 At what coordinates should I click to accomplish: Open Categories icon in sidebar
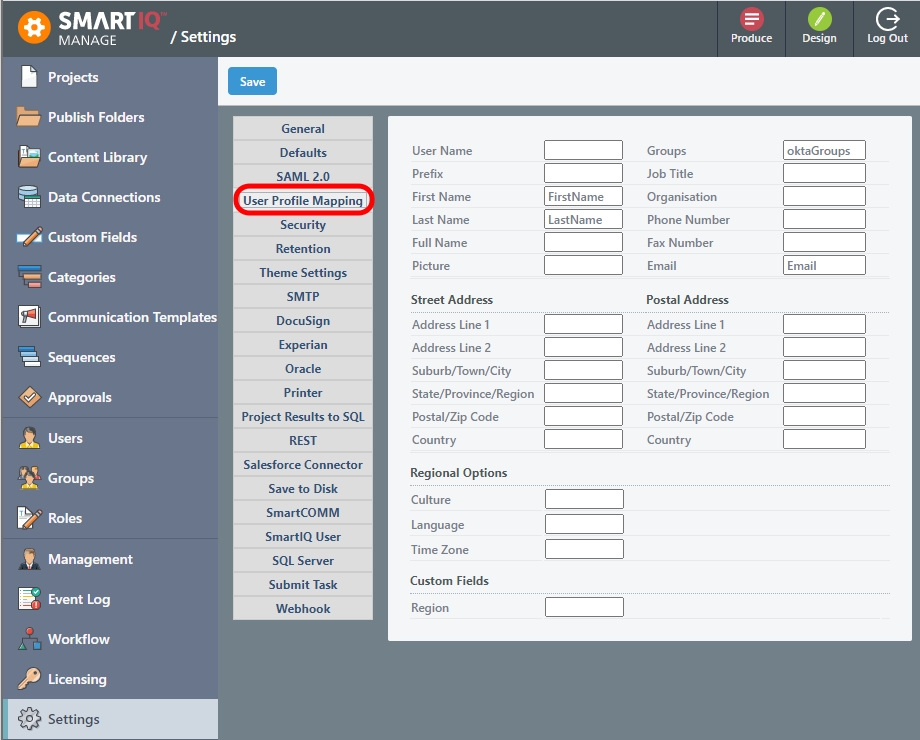pyautogui.click(x=29, y=276)
